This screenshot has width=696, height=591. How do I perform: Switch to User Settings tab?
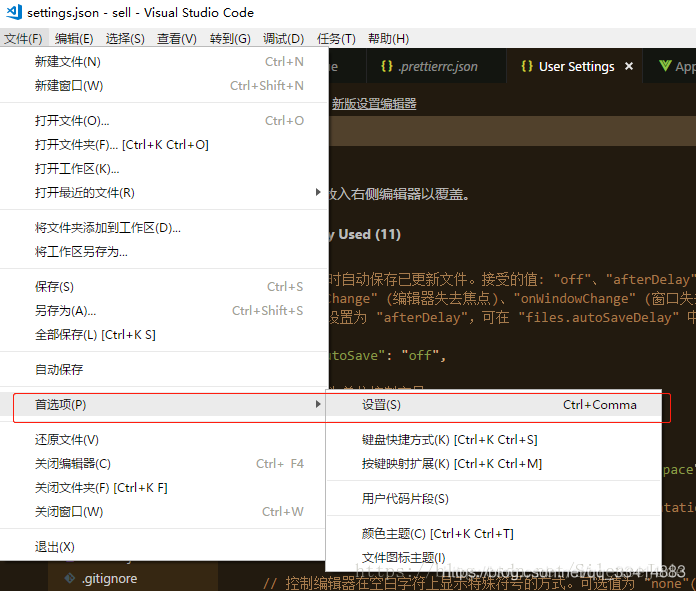(574, 66)
